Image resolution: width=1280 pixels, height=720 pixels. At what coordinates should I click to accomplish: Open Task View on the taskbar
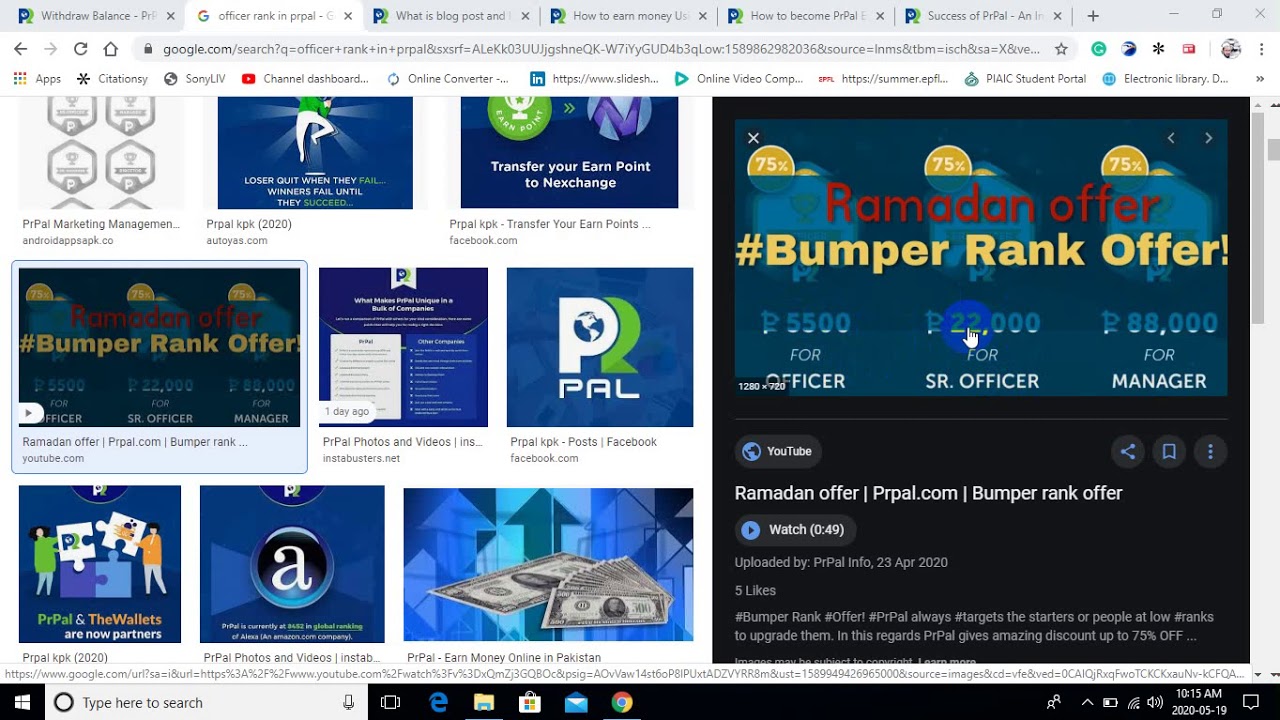click(391, 703)
